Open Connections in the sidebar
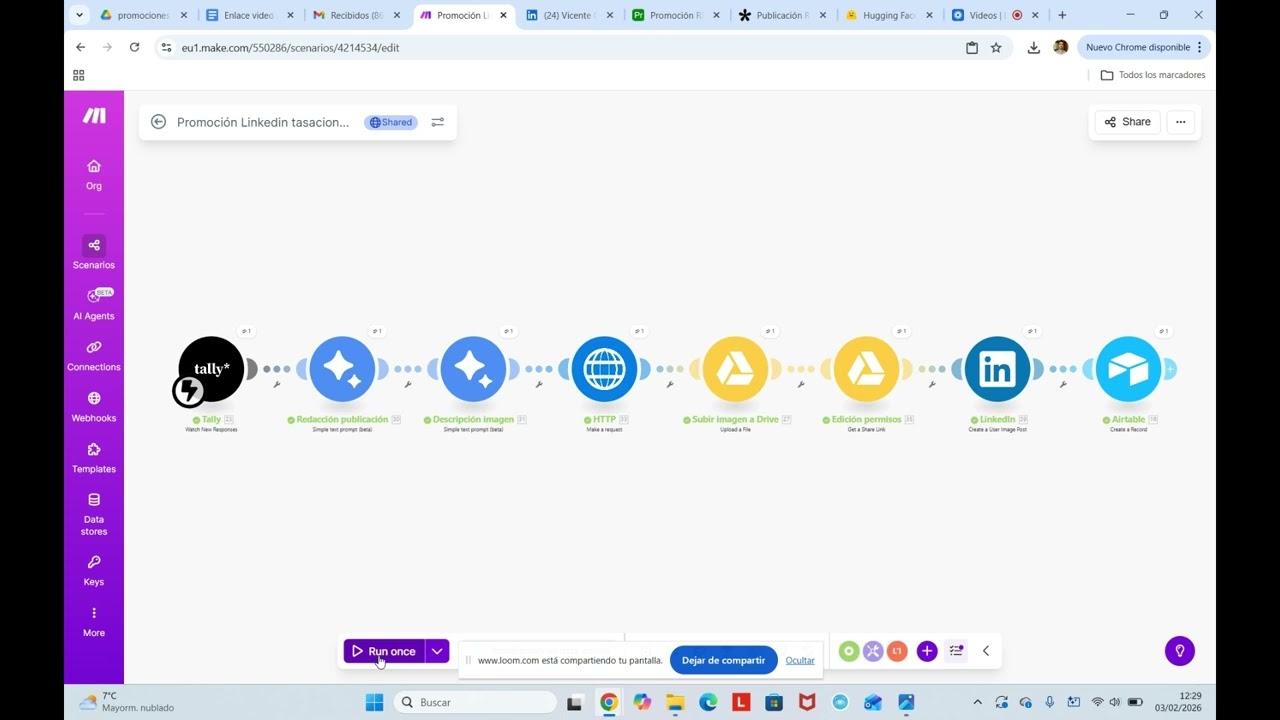The width and height of the screenshot is (1280, 720). pos(94,355)
